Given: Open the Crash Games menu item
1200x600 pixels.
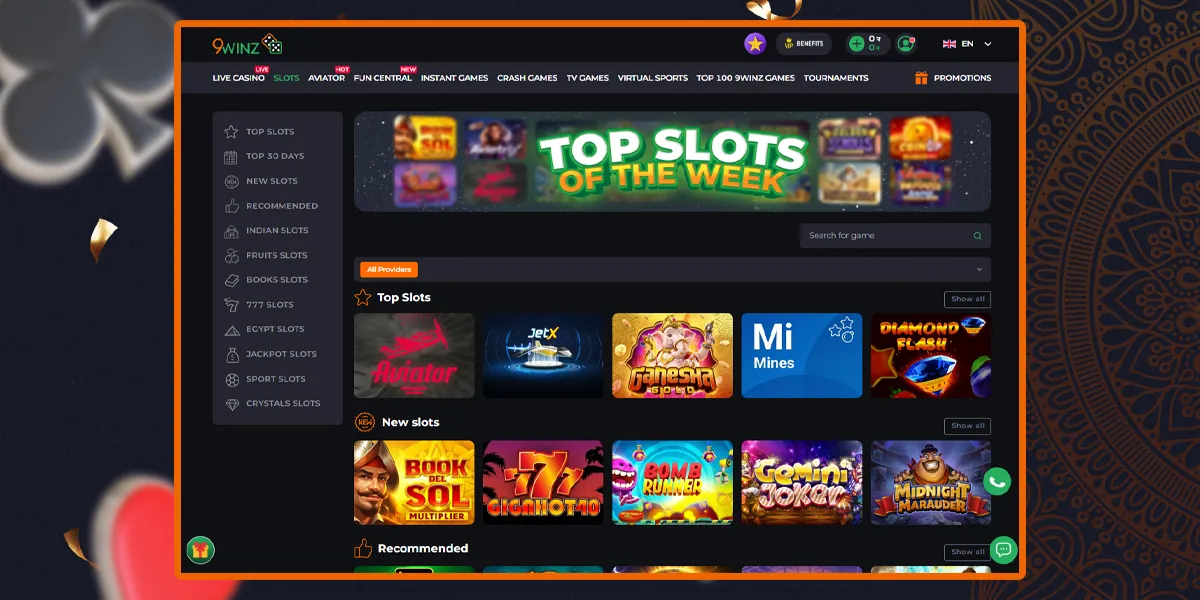Looking at the screenshot, I should [x=527, y=78].
